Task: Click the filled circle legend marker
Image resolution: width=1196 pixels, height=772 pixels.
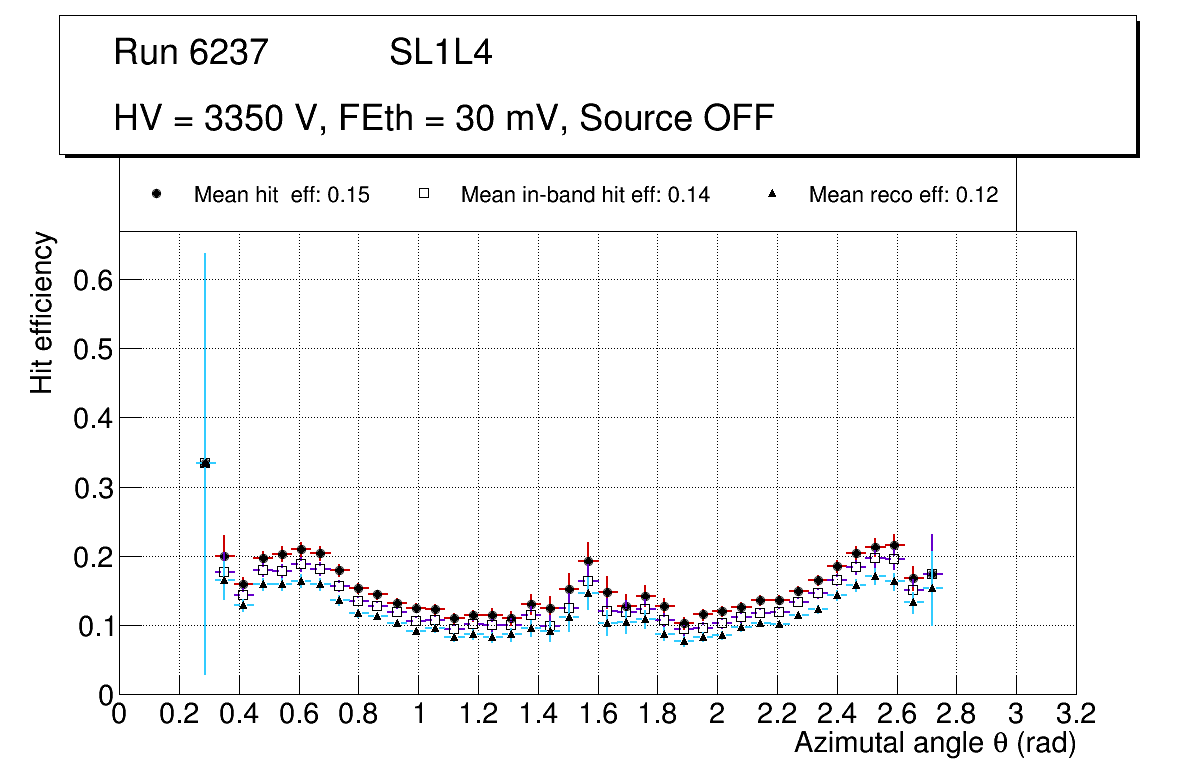Action: click(x=156, y=195)
